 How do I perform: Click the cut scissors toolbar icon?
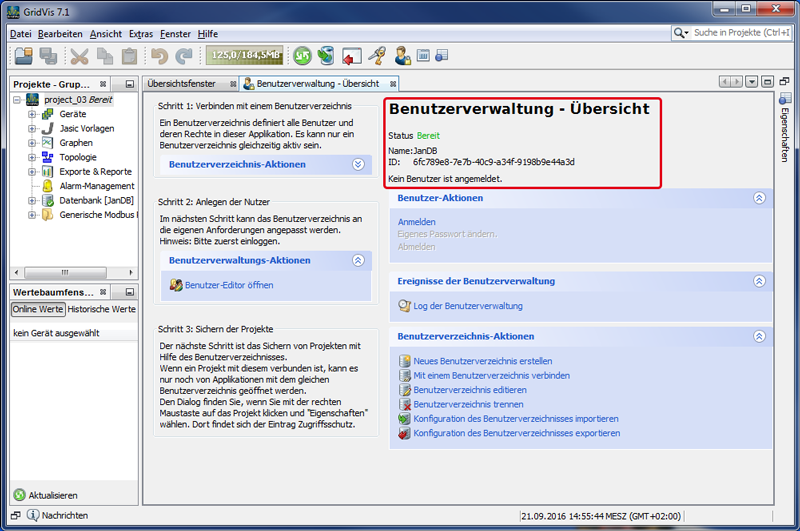80,56
